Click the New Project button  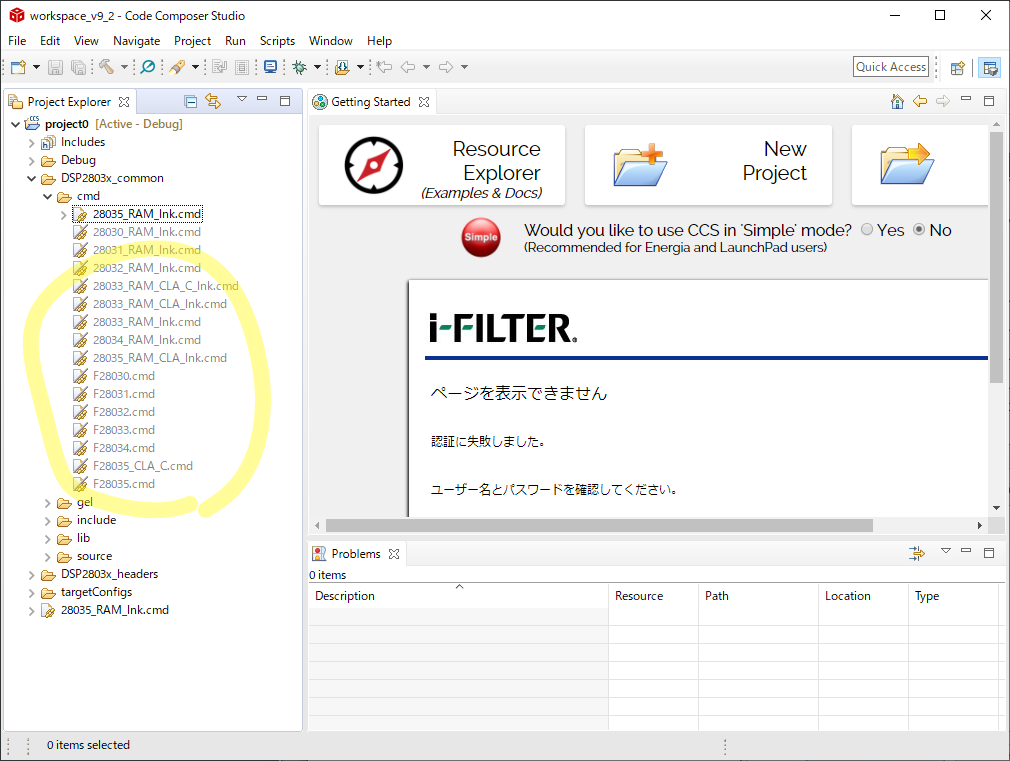coord(710,165)
